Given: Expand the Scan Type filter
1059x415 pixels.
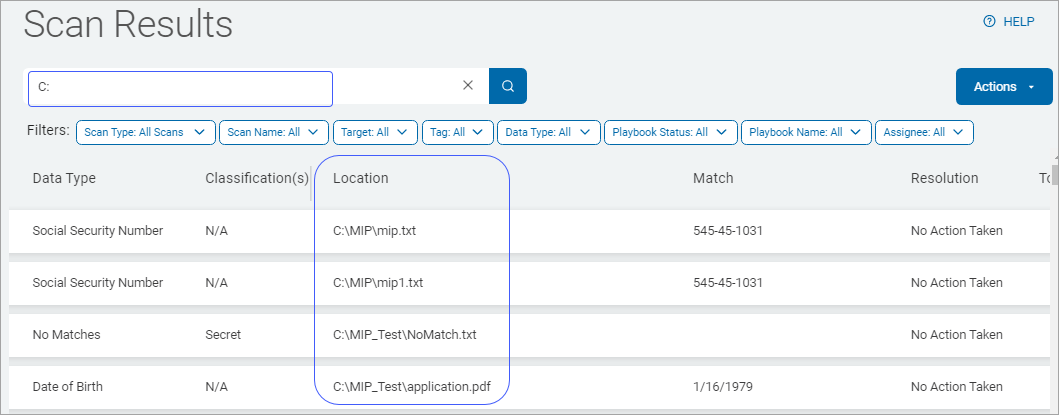Looking at the screenshot, I should (145, 132).
